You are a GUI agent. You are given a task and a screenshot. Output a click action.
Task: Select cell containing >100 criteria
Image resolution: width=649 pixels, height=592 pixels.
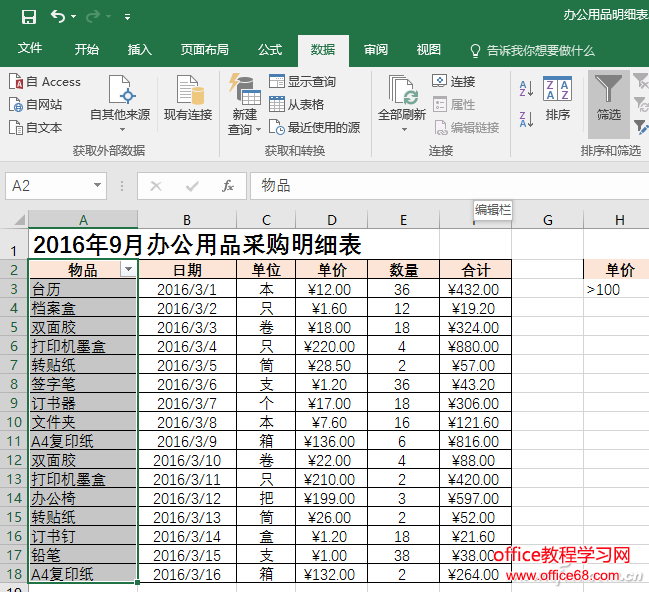[x=614, y=290]
